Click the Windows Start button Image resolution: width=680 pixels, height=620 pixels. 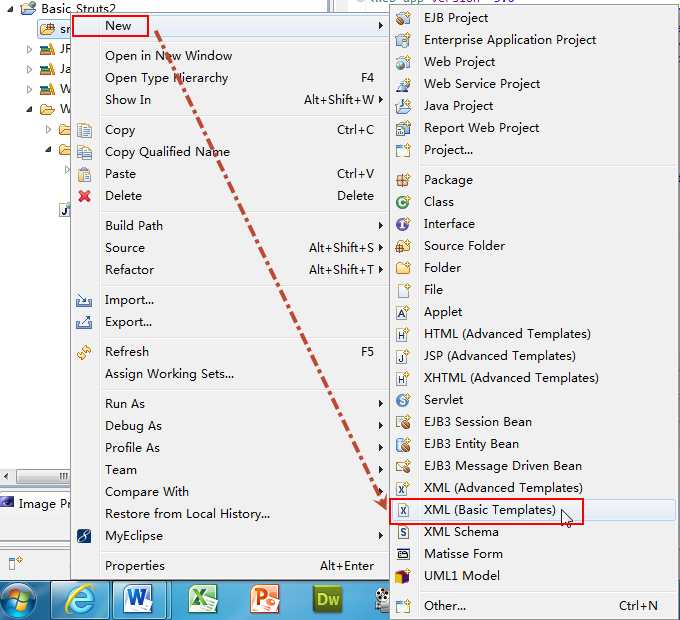(x=18, y=601)
